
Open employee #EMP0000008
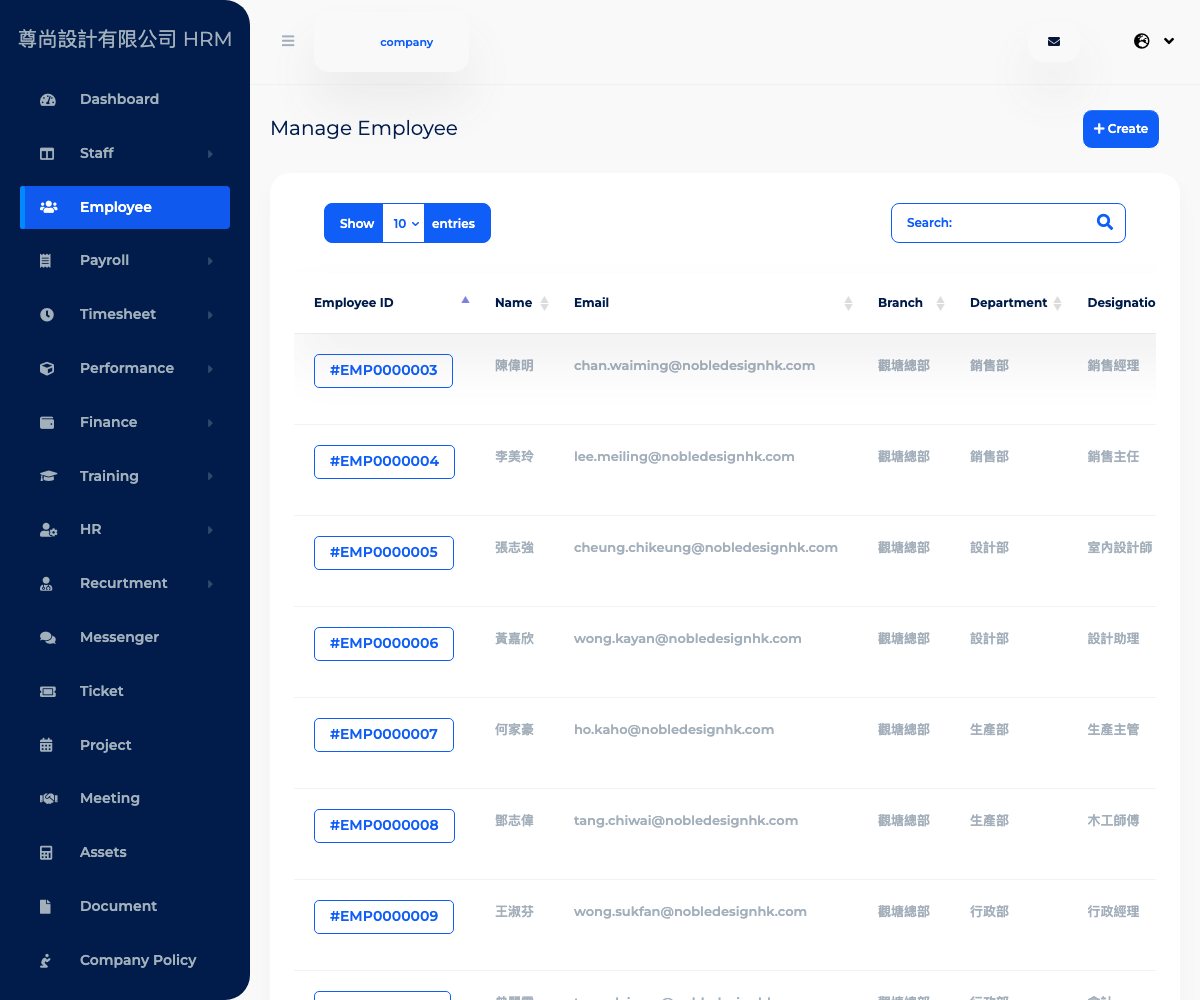pos(384,825)
